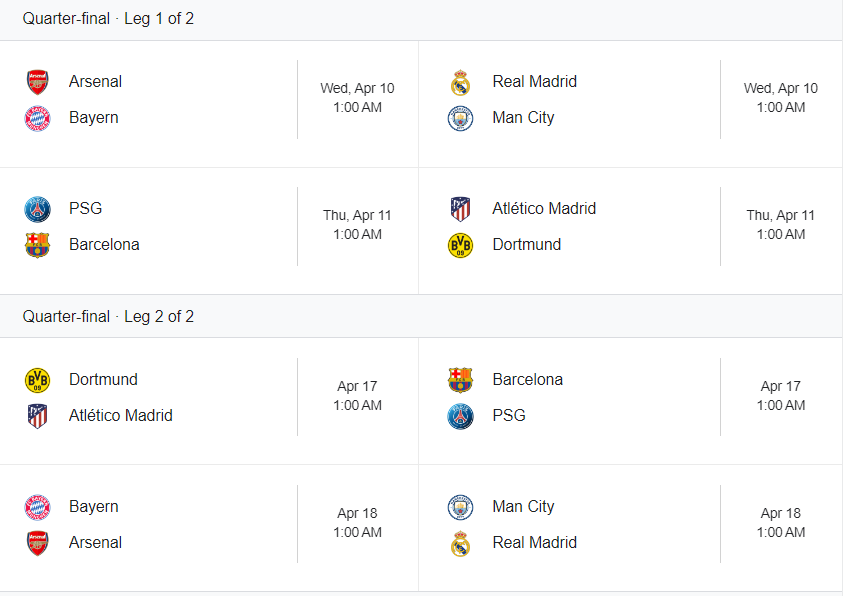Click Atlético Madrid crest in Leg 1

point(461,209)
